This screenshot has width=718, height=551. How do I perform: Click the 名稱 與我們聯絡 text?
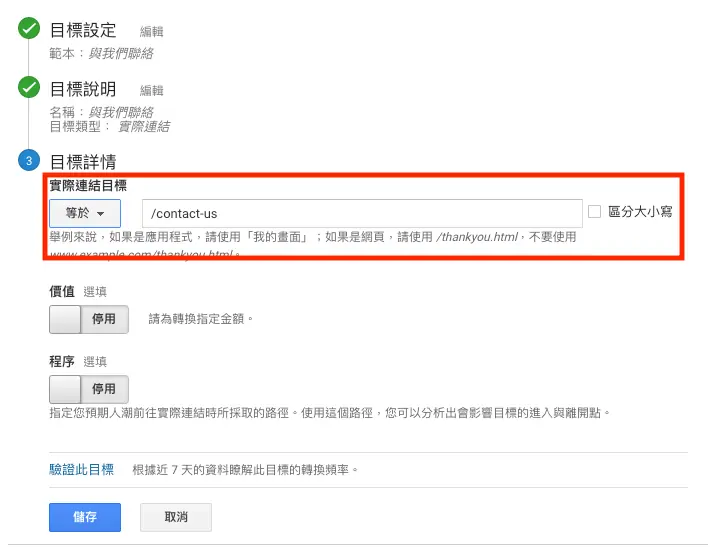coord(102,112)
